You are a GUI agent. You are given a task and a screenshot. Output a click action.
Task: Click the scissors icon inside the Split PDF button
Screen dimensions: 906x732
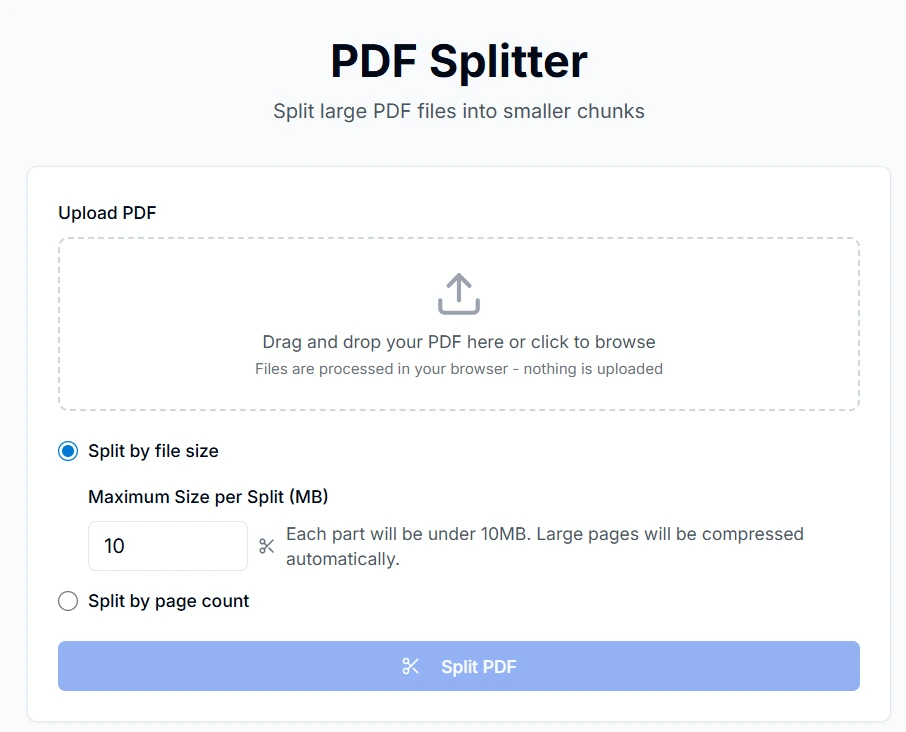click(411, 666)
